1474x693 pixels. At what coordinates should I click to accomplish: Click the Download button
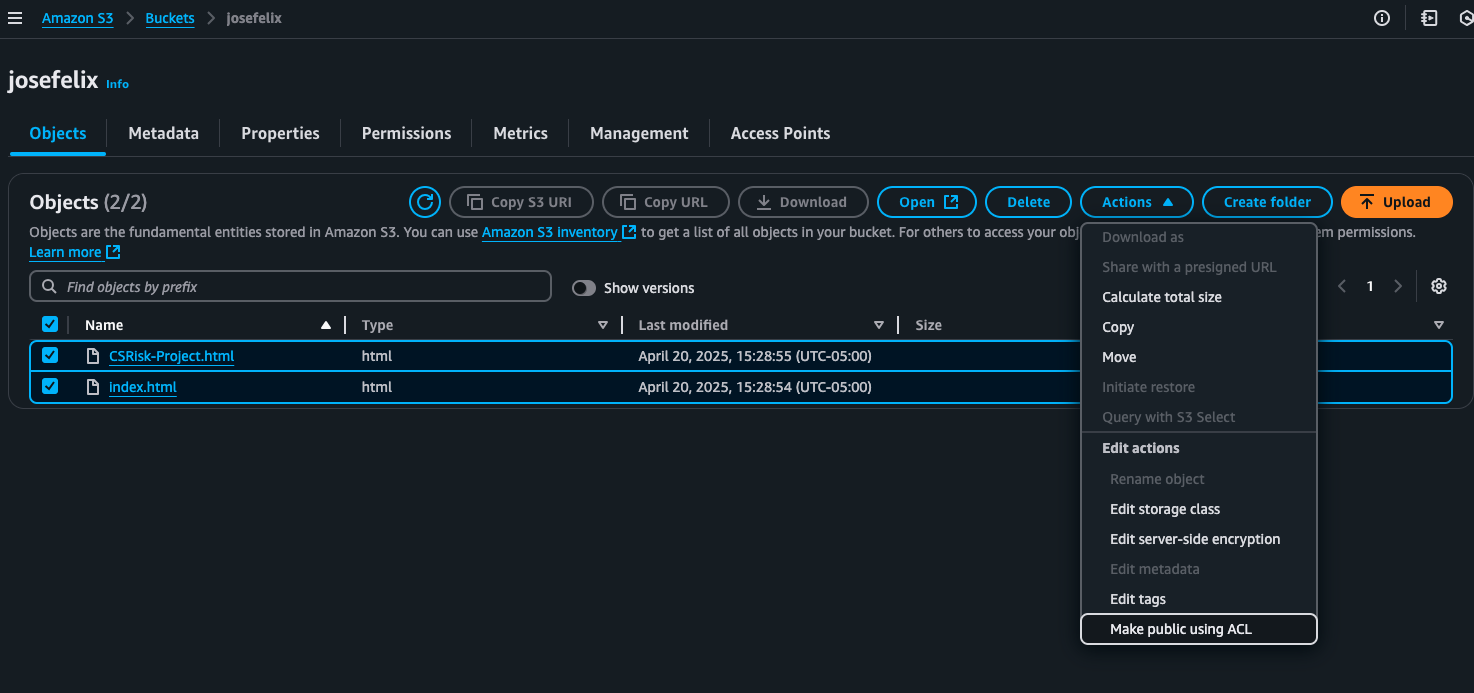pyautogui.click(x=802, y=202)
